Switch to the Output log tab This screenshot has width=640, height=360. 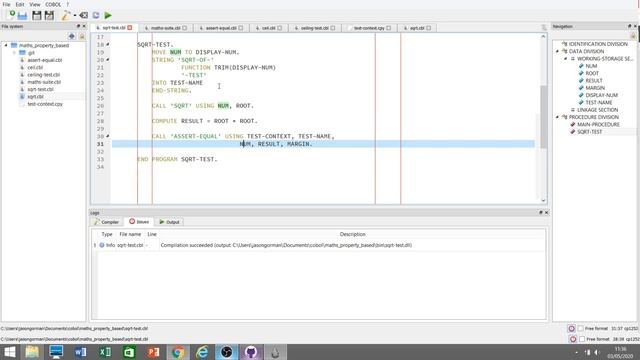(x=169, y=222)
